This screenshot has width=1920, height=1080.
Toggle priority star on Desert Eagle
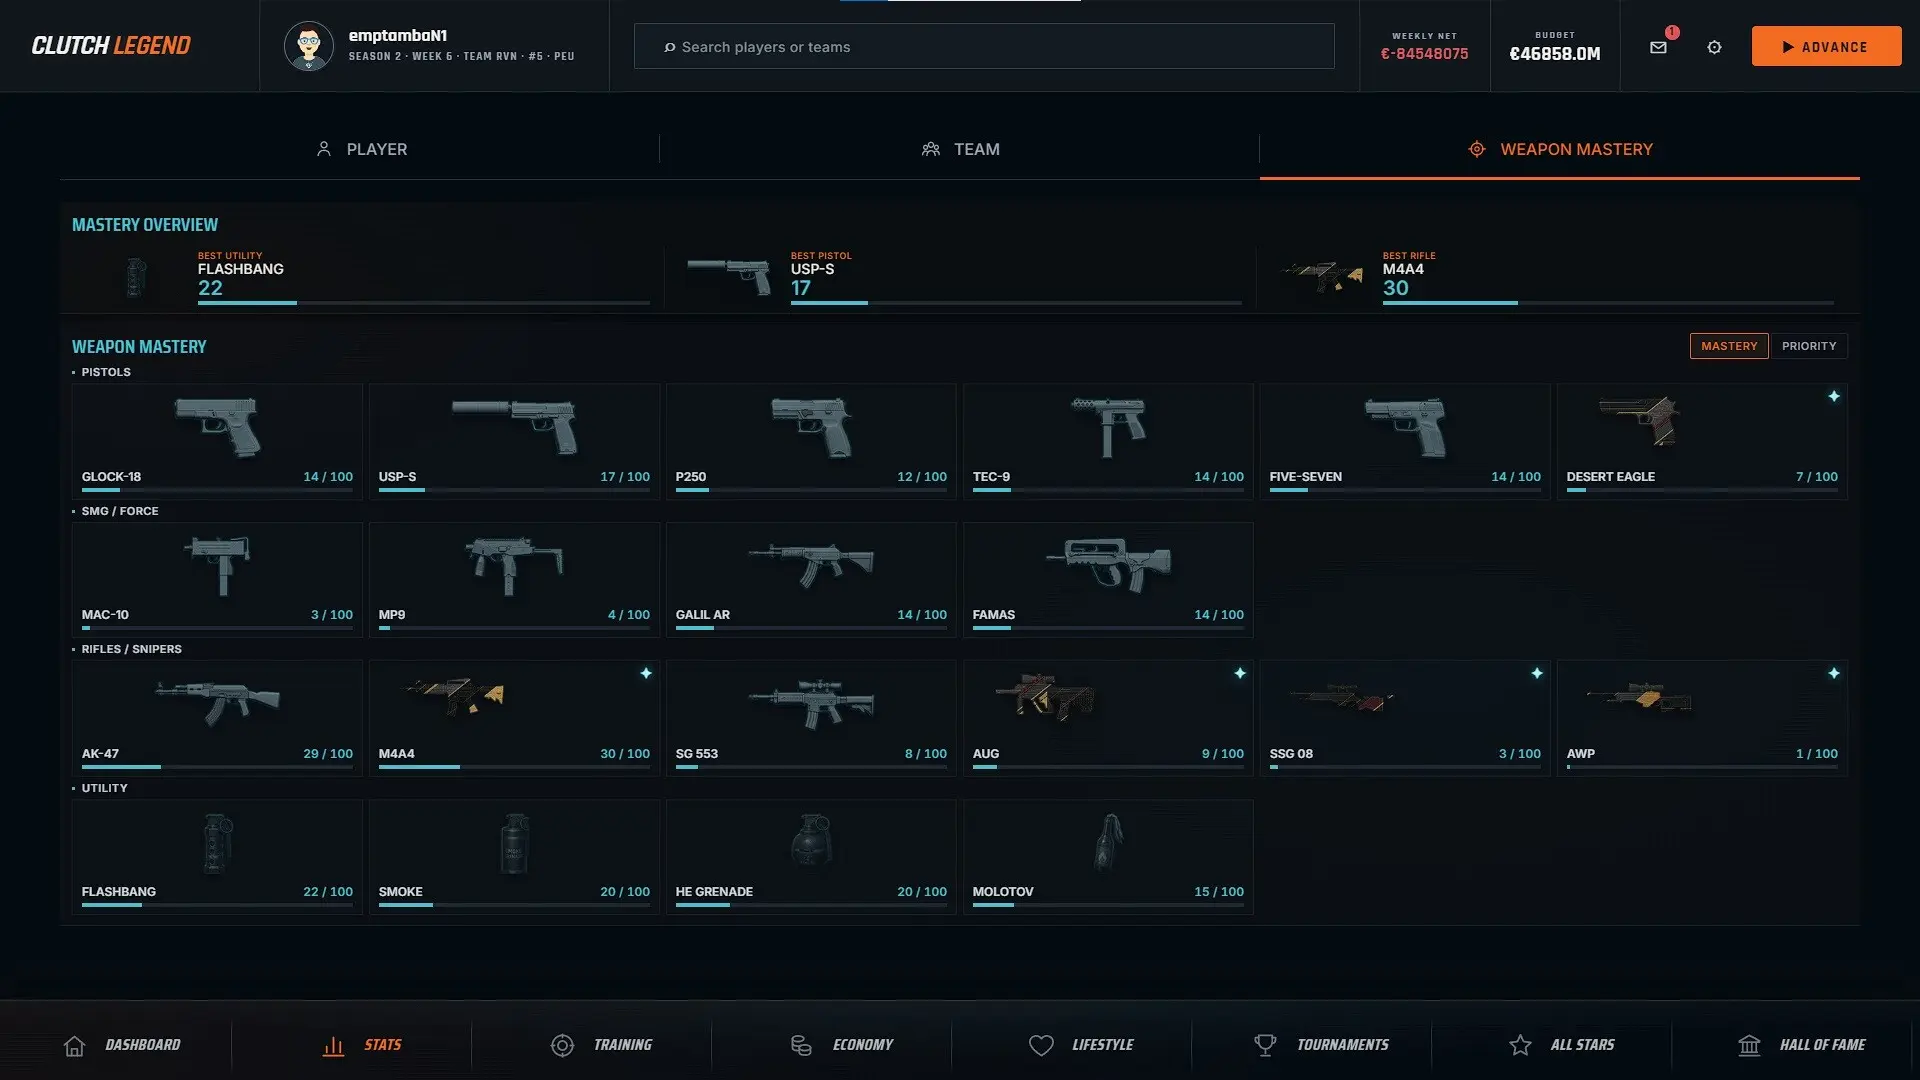(1834, 397)
